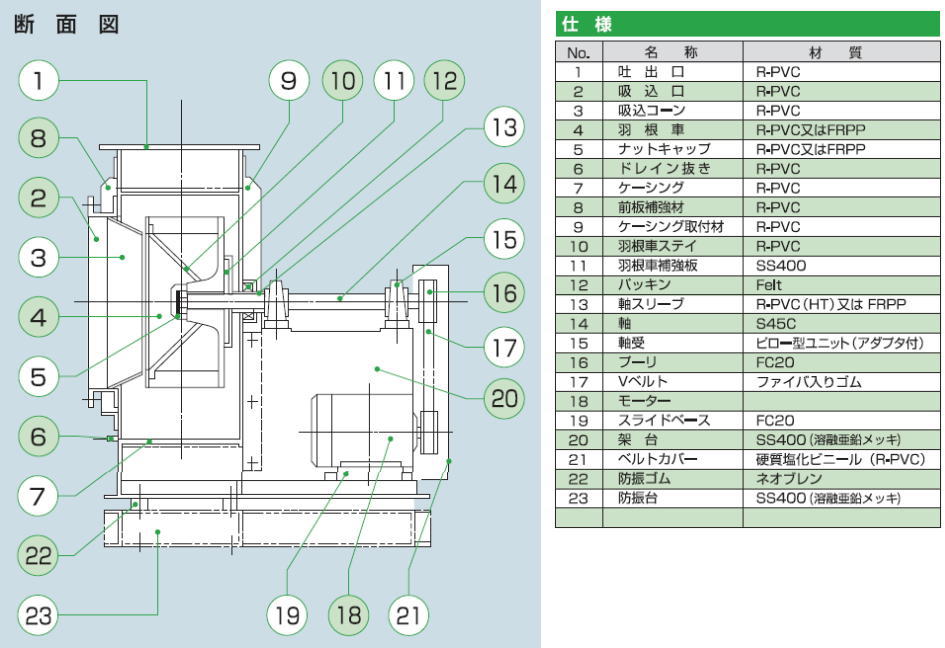The width and height of the screenshot is (945, 648).
Task: Select callout circle 21 below the drawing
Action: pos(409,615)
